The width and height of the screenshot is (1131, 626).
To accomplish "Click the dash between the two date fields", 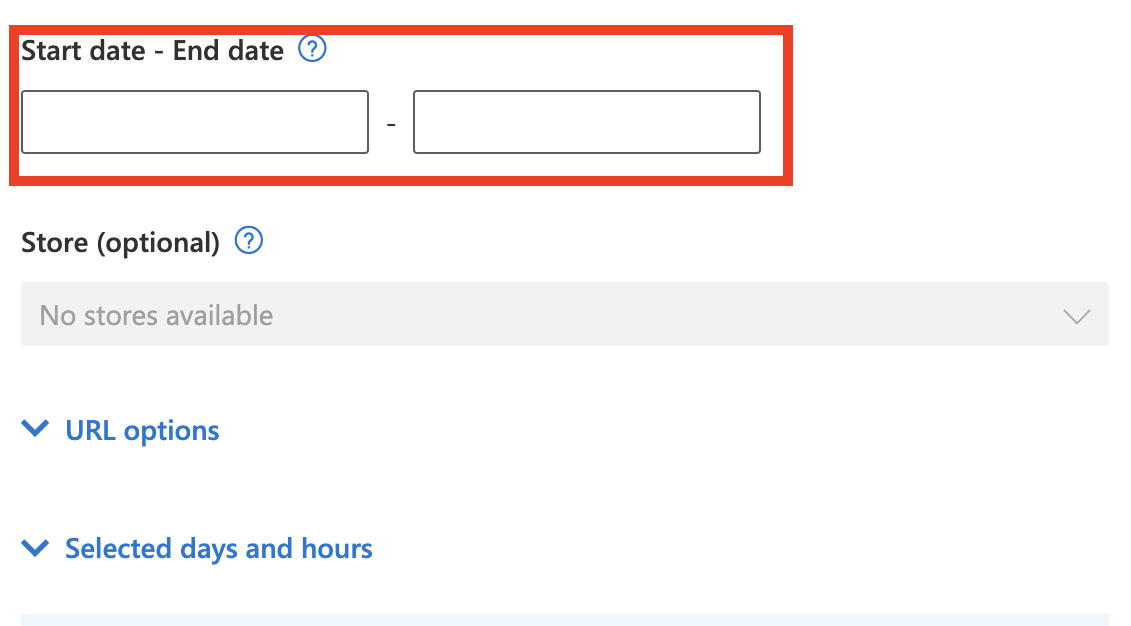I will point(391,124).
